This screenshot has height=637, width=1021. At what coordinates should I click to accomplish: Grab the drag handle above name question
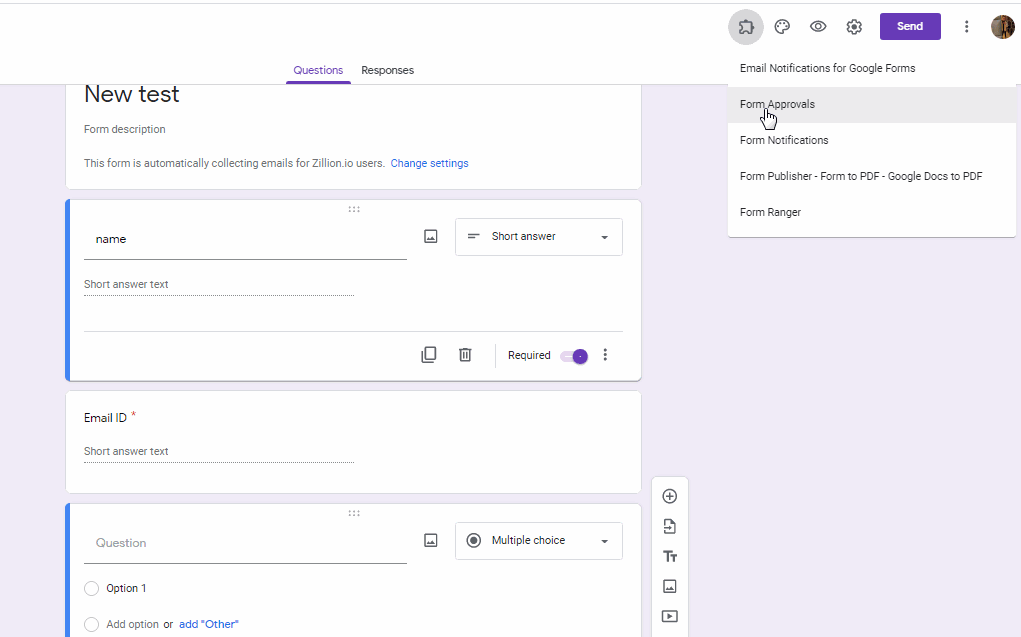click(x=354, y=209)
